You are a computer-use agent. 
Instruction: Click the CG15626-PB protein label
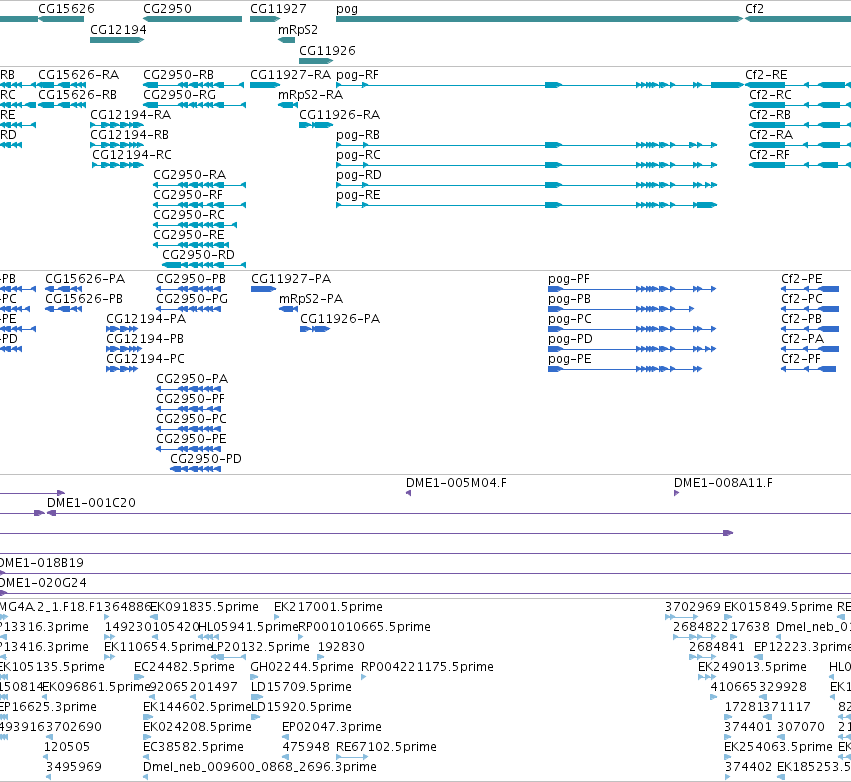click(84, 298)
